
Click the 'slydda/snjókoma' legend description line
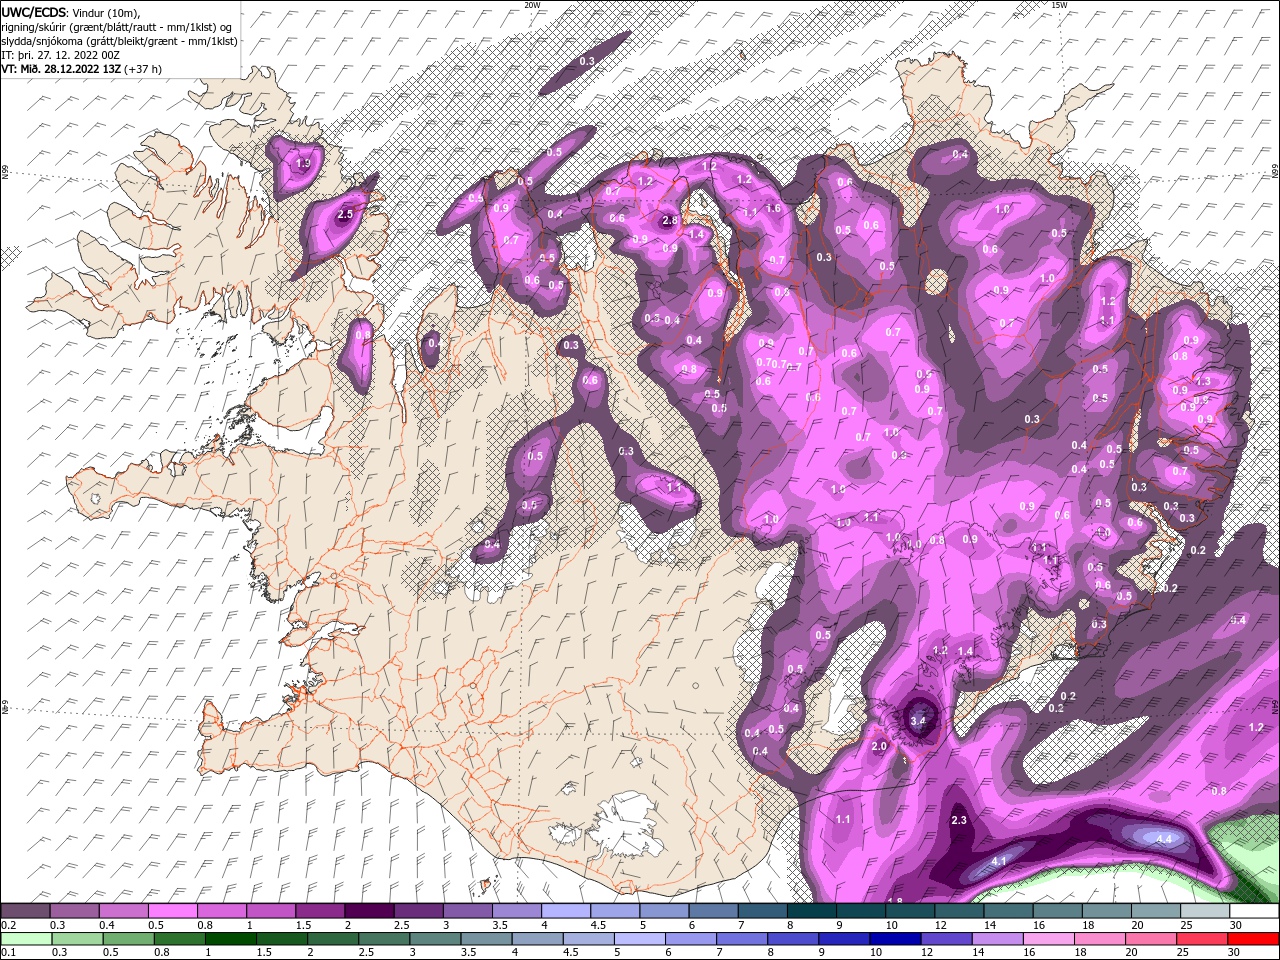[x=120, y=41]
